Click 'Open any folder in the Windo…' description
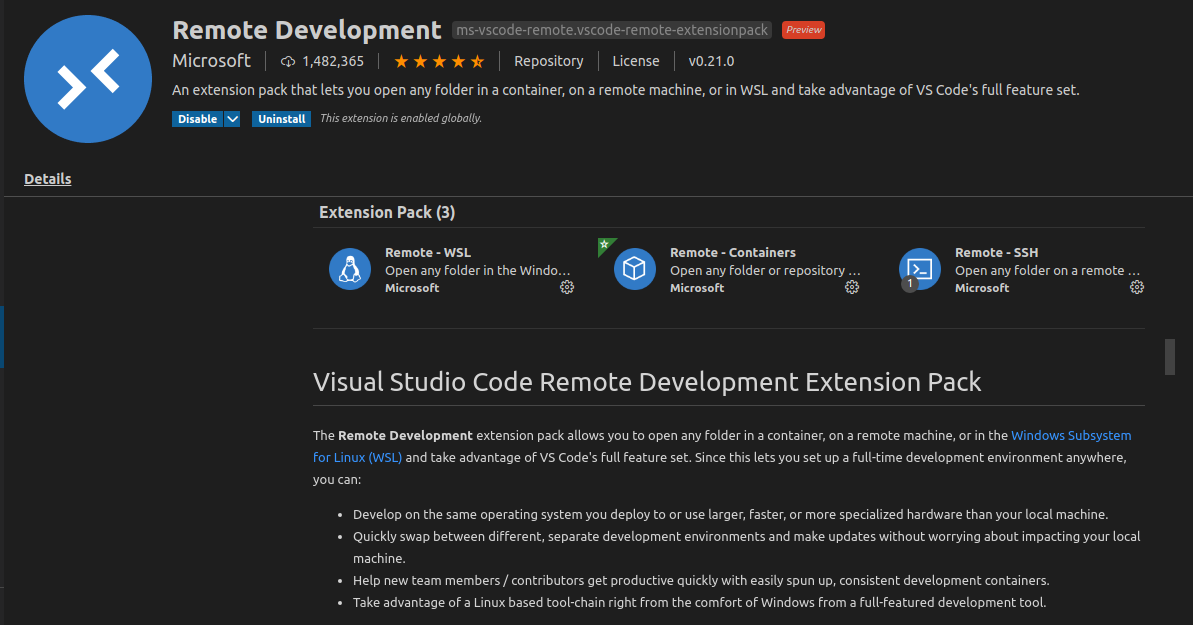Image resolution: width=1193 pixels, height=625 pixels. 477,270
